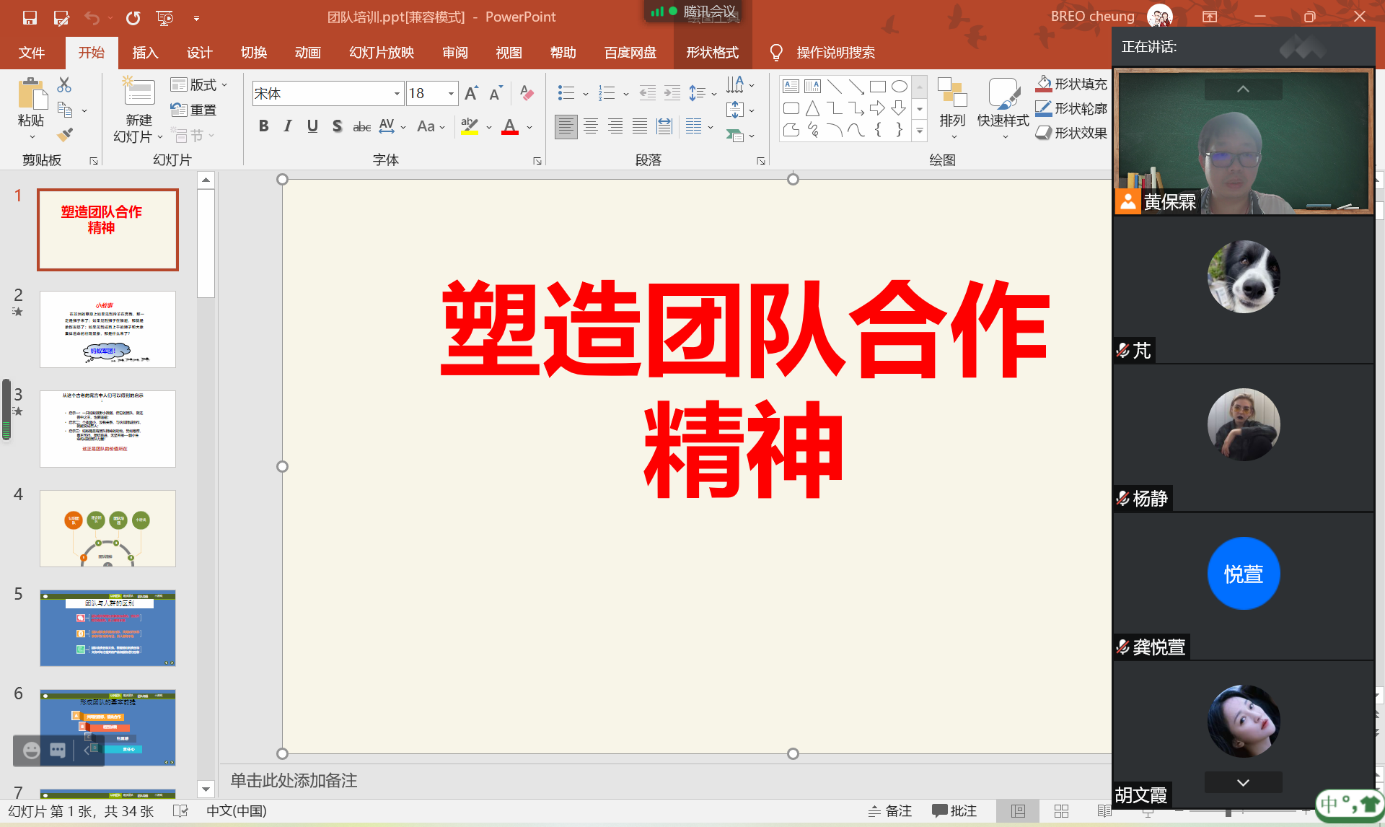Image resolution: width=1385 pixels, height=827 pixels.
Task: Choose the oval shape from the shapes gallery
Action: click(x=899, y=87)
